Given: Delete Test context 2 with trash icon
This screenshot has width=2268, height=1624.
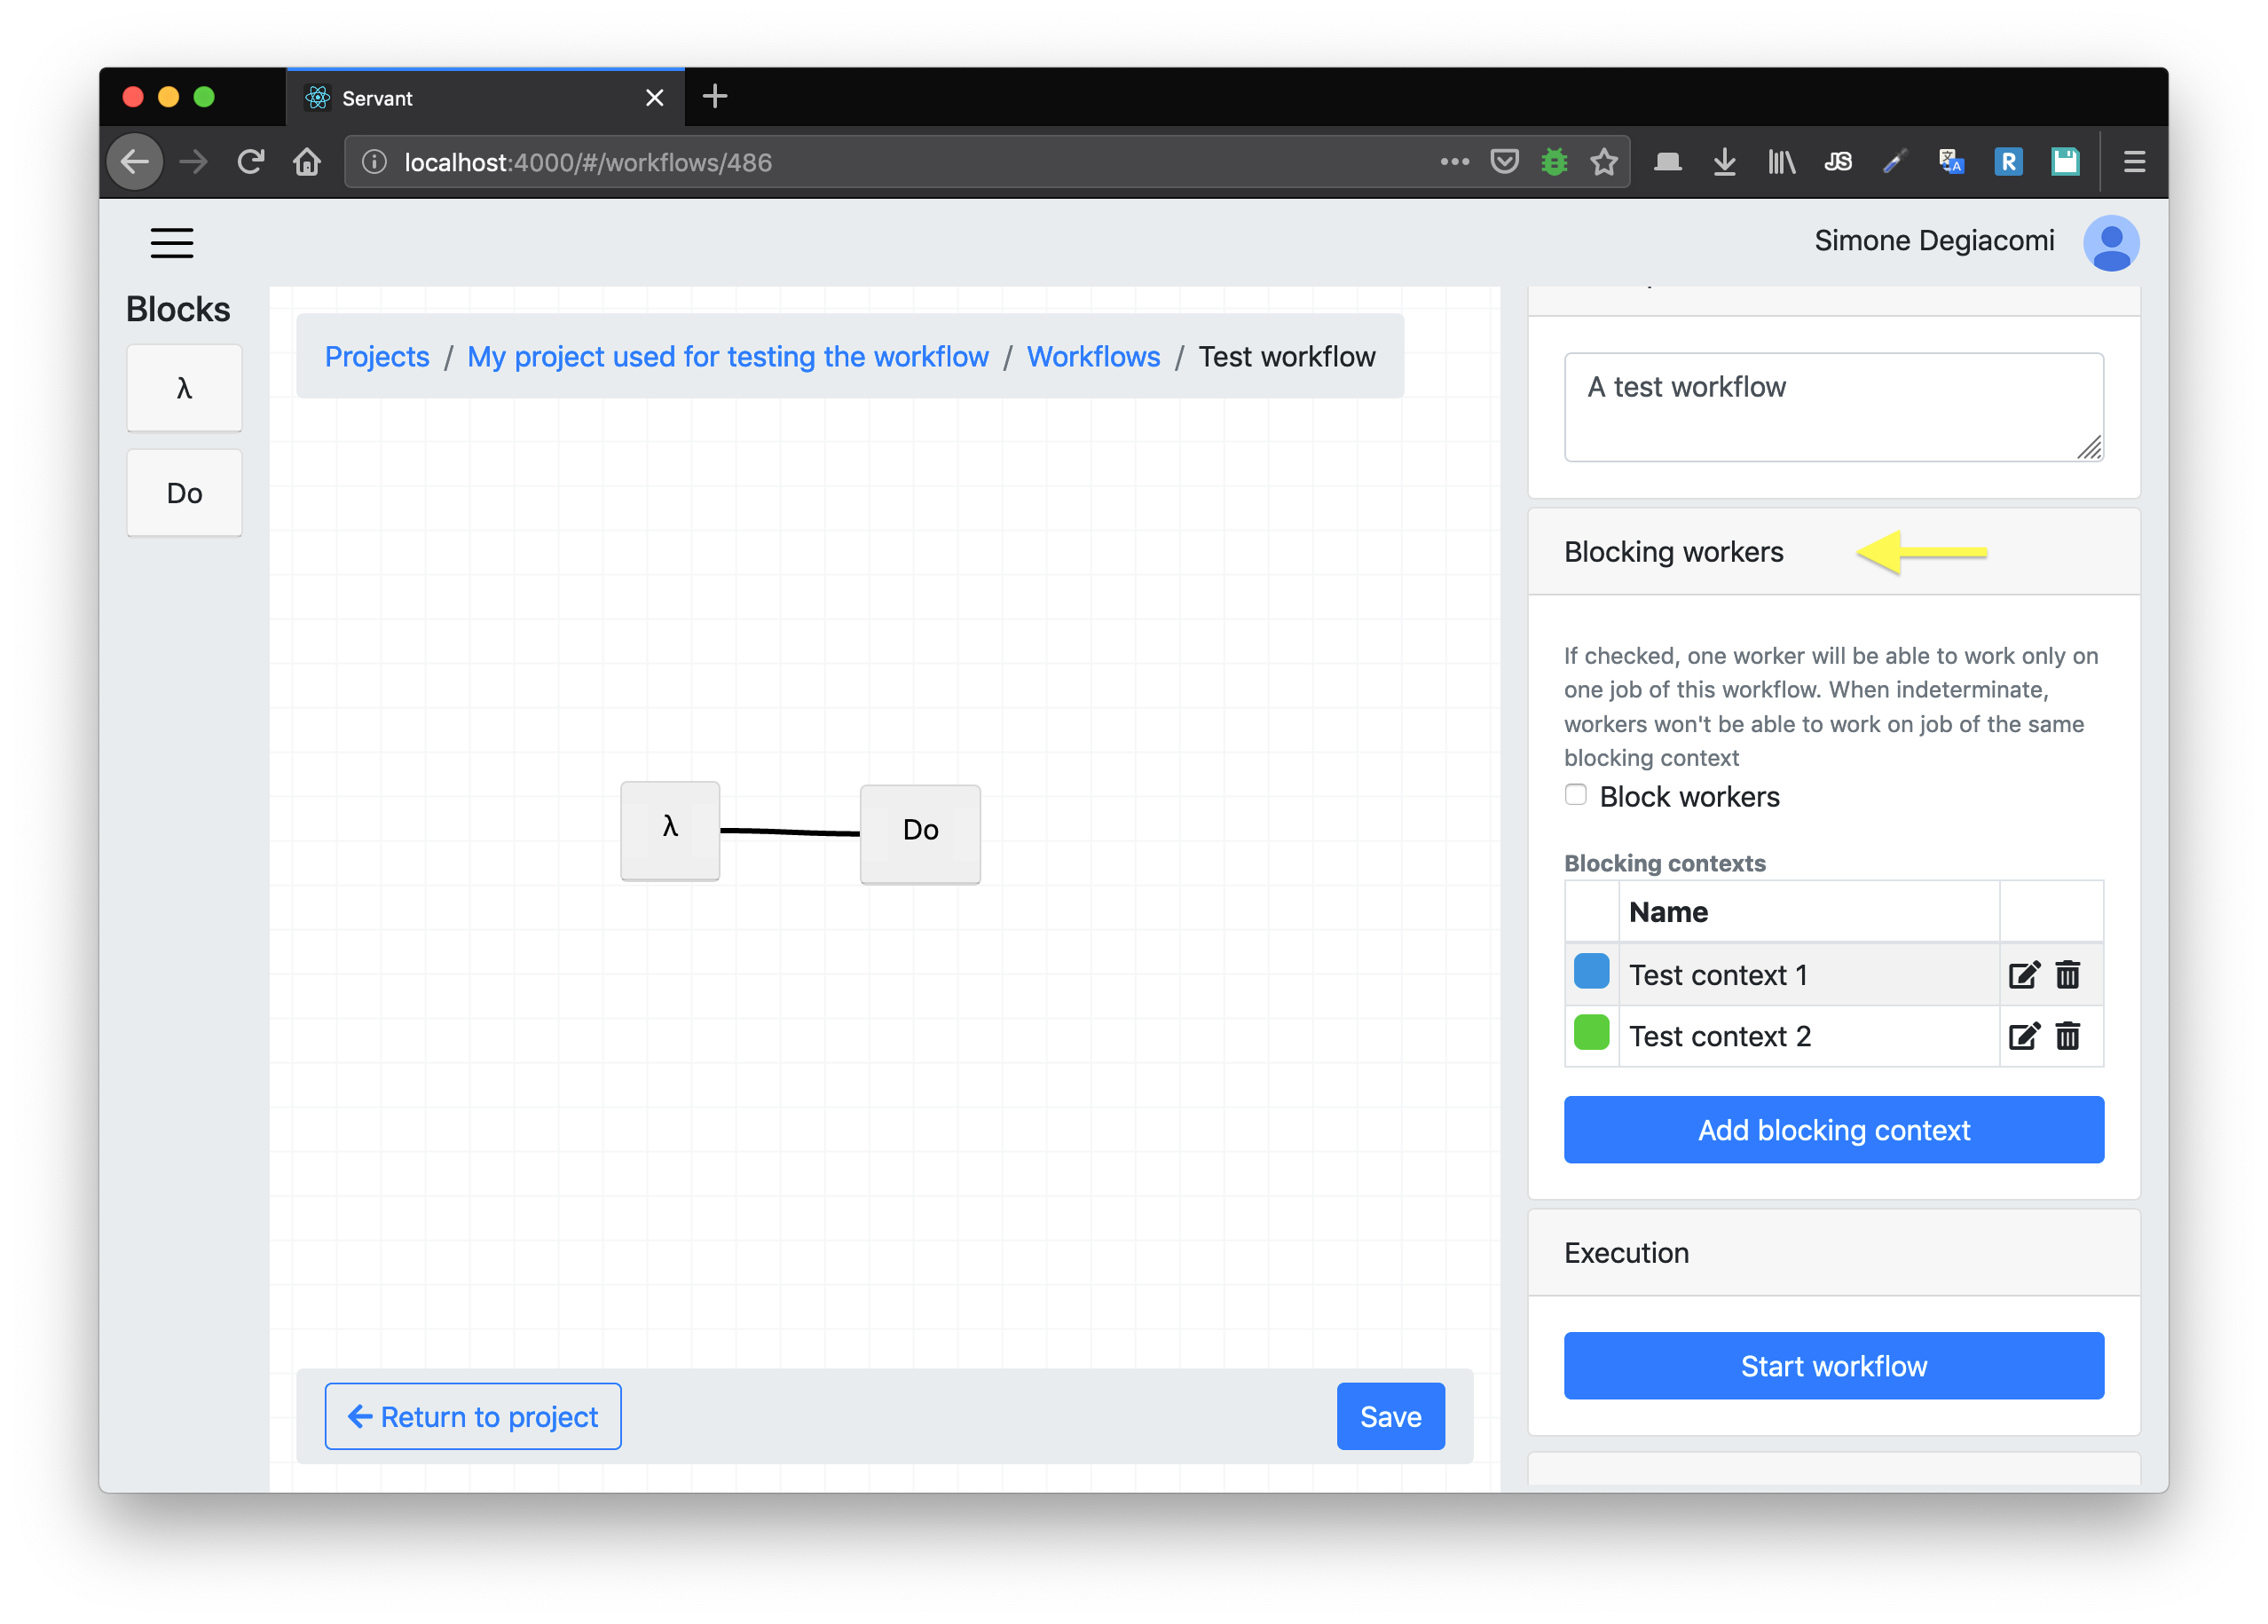Looking at the screenshot, I should (x=2067, y=1036).
